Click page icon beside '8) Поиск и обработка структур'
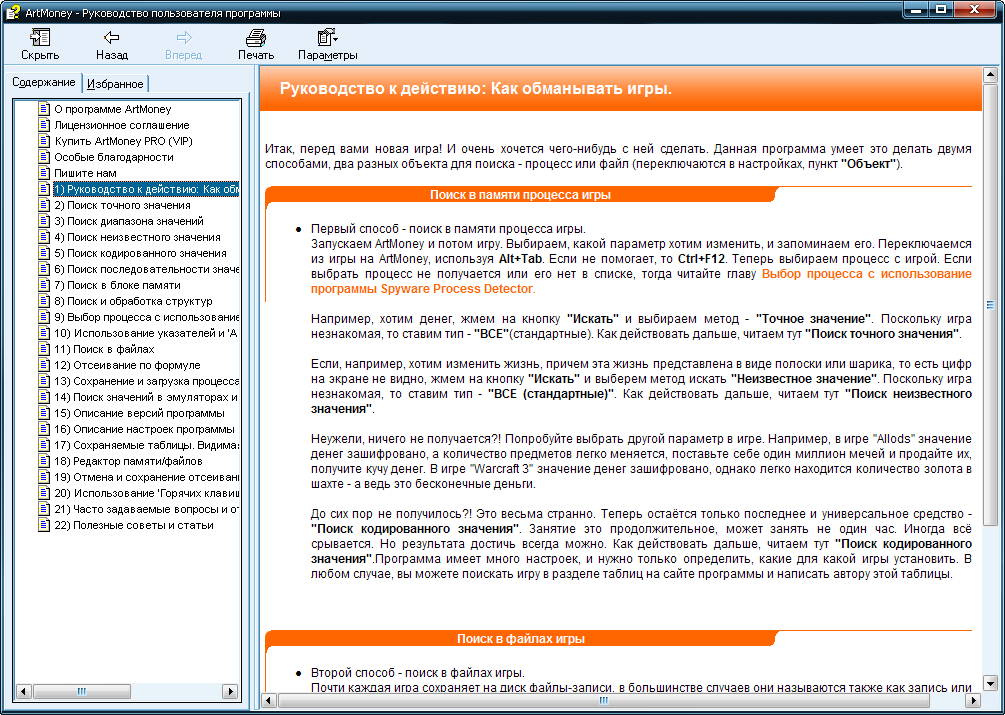The width and height of the screenshot is (1005, 715). tap(44, 301)
